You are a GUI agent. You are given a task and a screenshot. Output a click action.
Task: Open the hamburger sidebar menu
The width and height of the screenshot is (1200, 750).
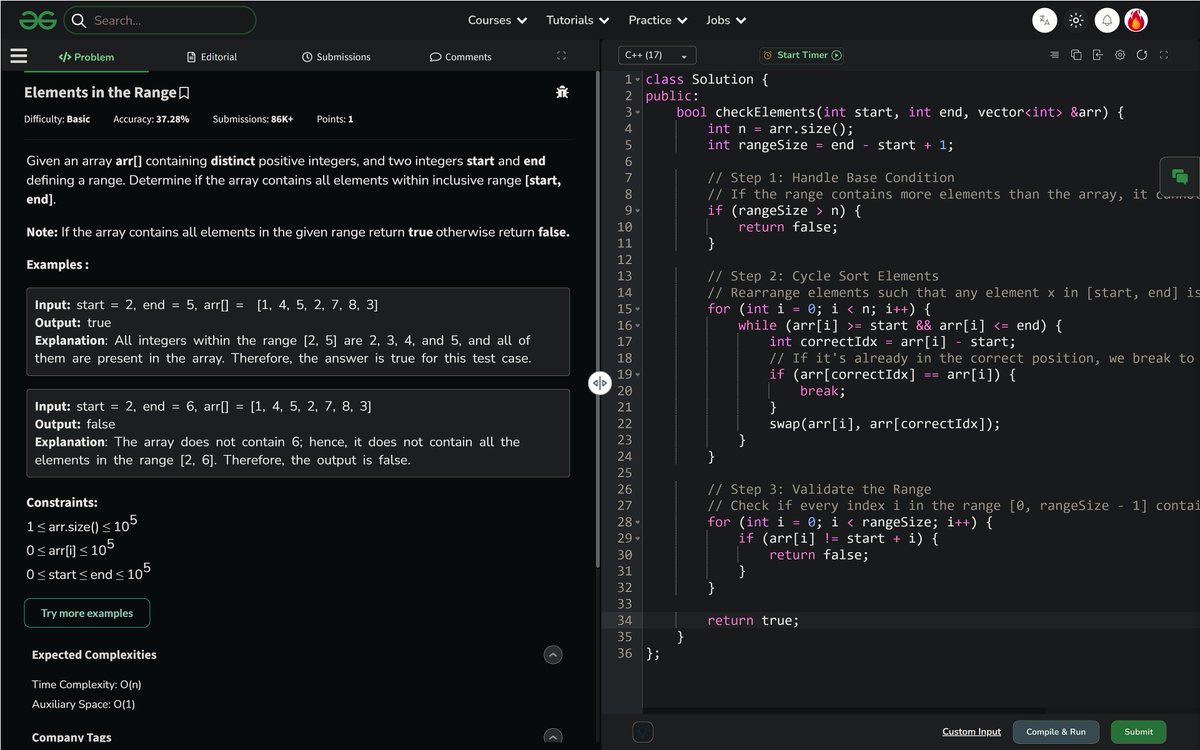[19, 56]
